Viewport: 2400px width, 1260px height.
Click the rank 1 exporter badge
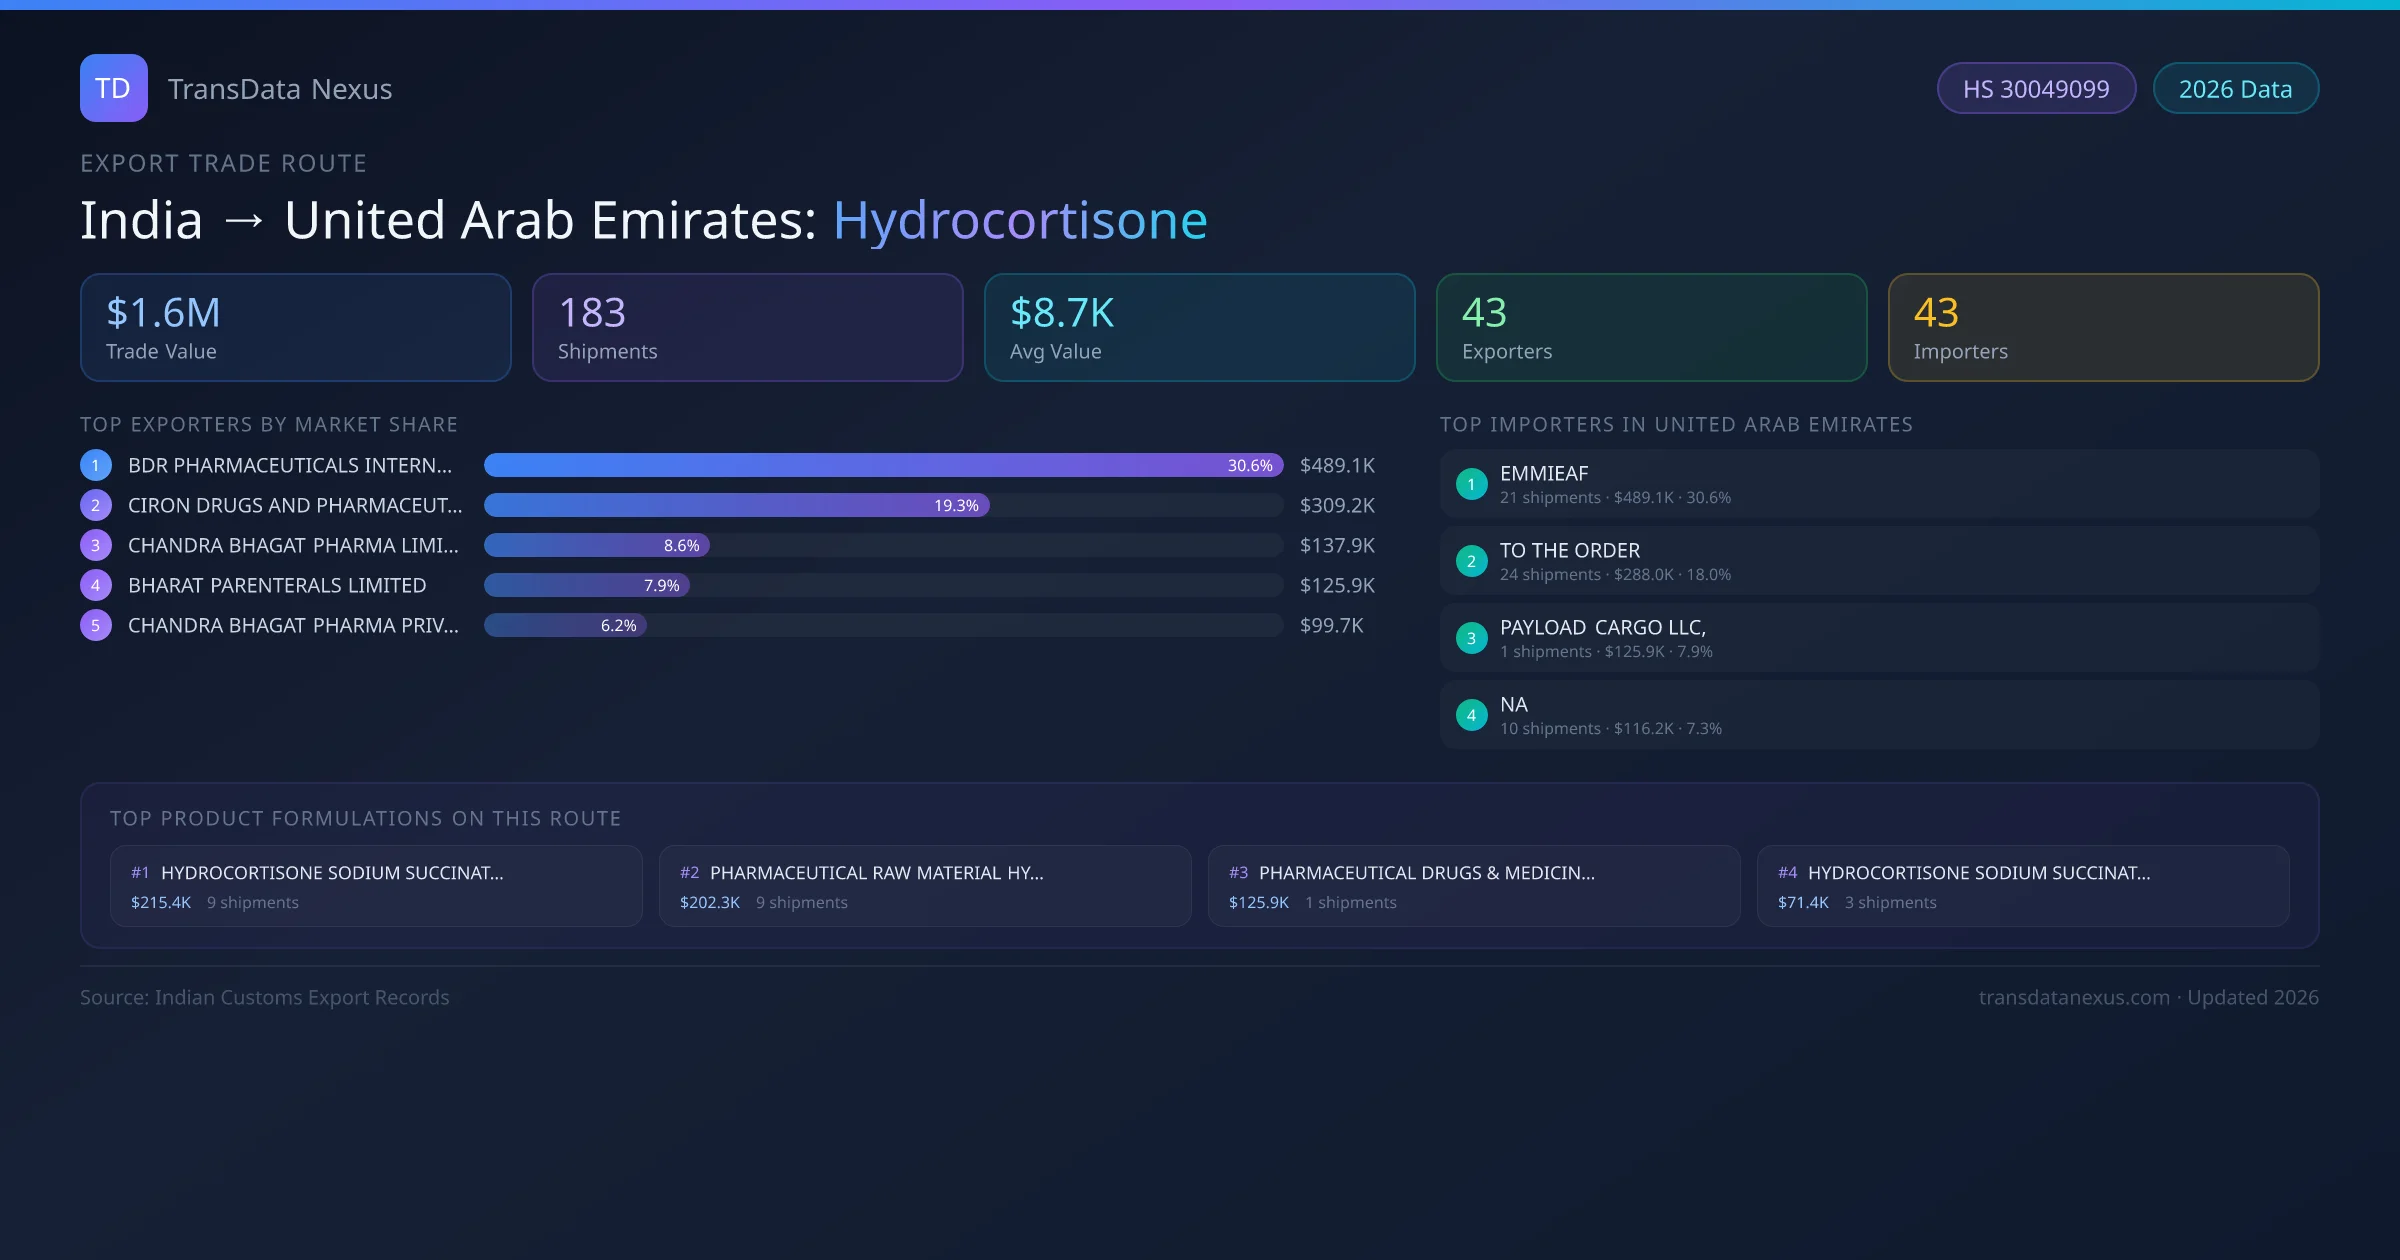tap(95, 465)
